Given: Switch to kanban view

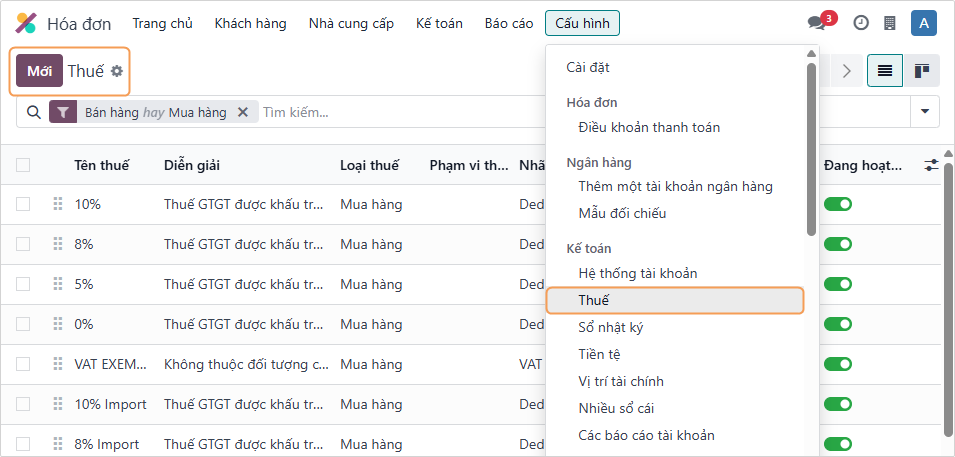Looking at the screenshot, I should (921, 71).
